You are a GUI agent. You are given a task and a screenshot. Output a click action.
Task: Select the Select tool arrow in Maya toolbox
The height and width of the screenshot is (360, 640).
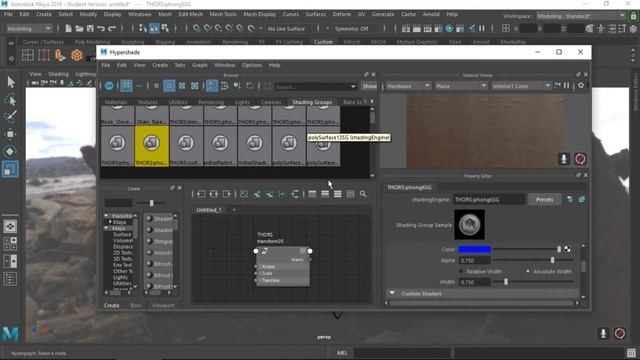tap(11, 82)
